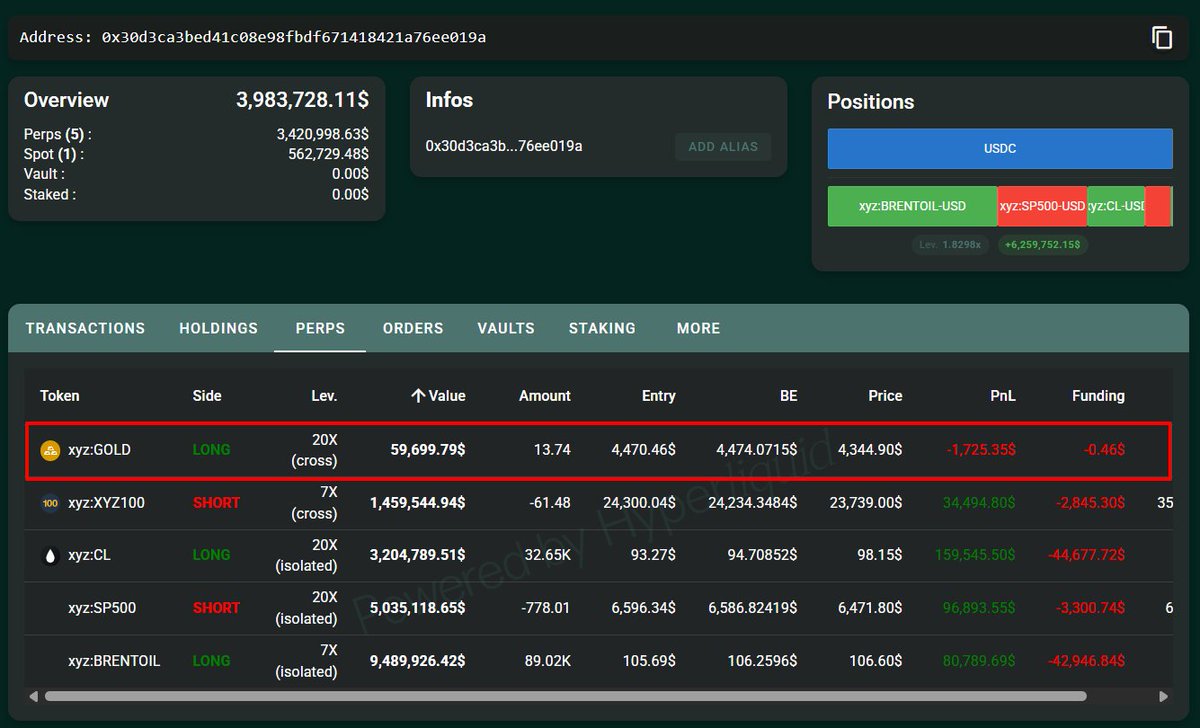Click the Perps (5) overview row label
This screenshot has width=1200, height=728.
(x=57, y=134)
